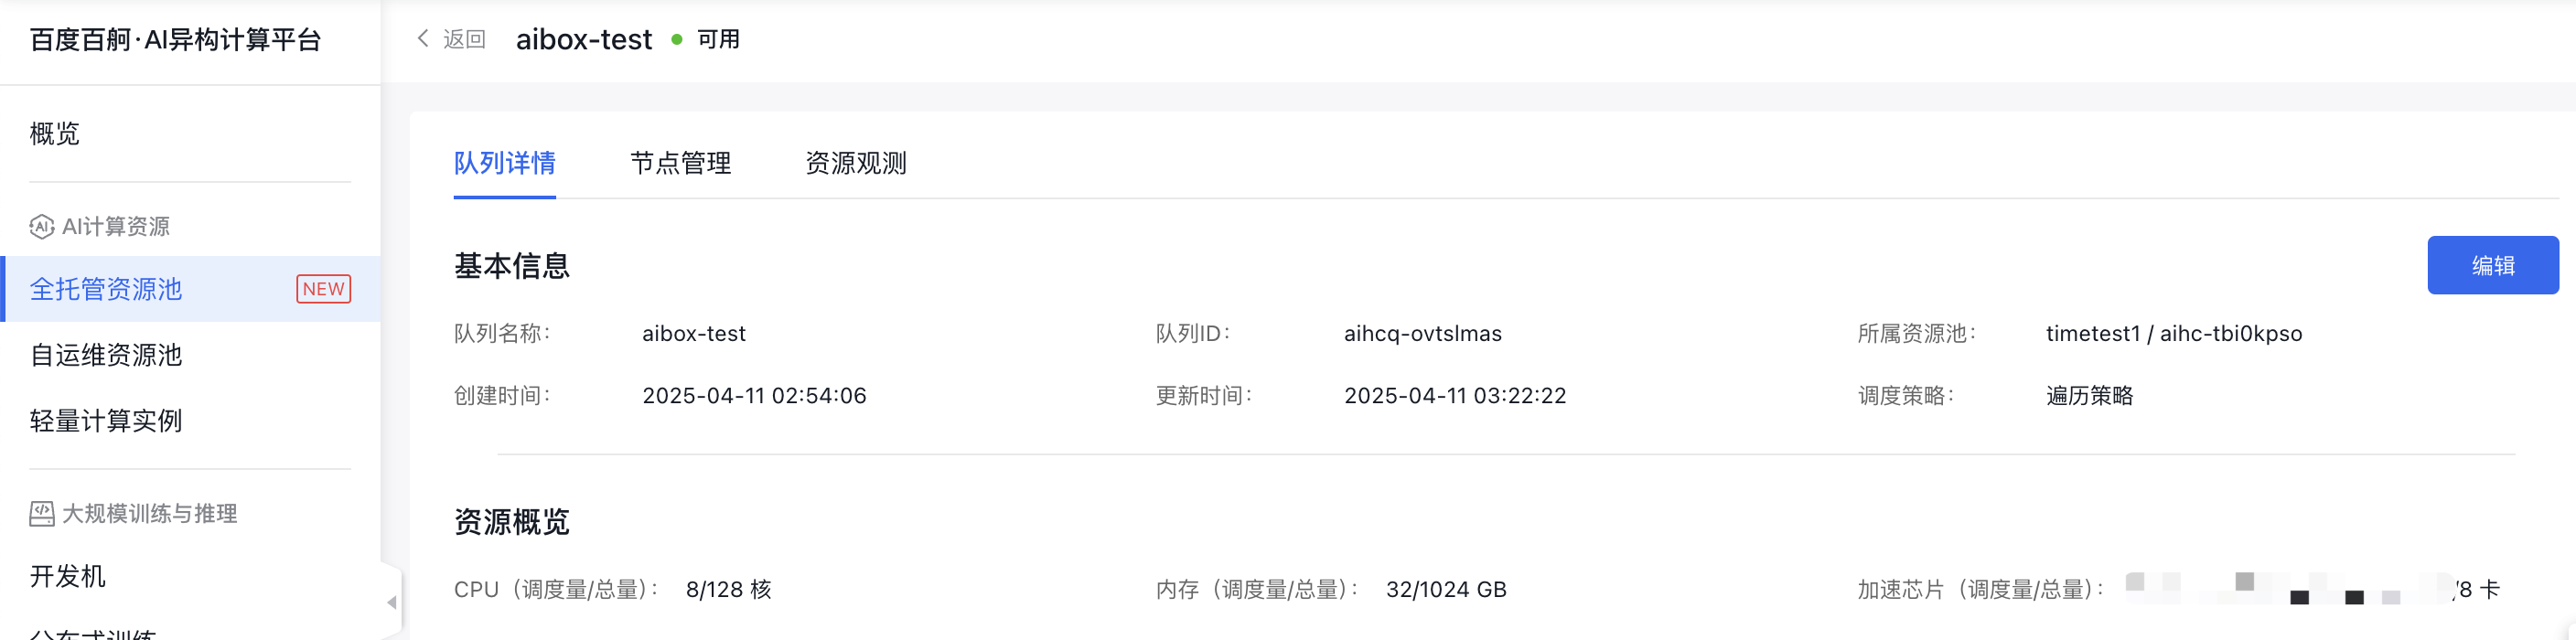Image resolution: width=2576 pixels, height=640 pixels.
Task: Click the aibox-test page title
Action: click(584, 39)
